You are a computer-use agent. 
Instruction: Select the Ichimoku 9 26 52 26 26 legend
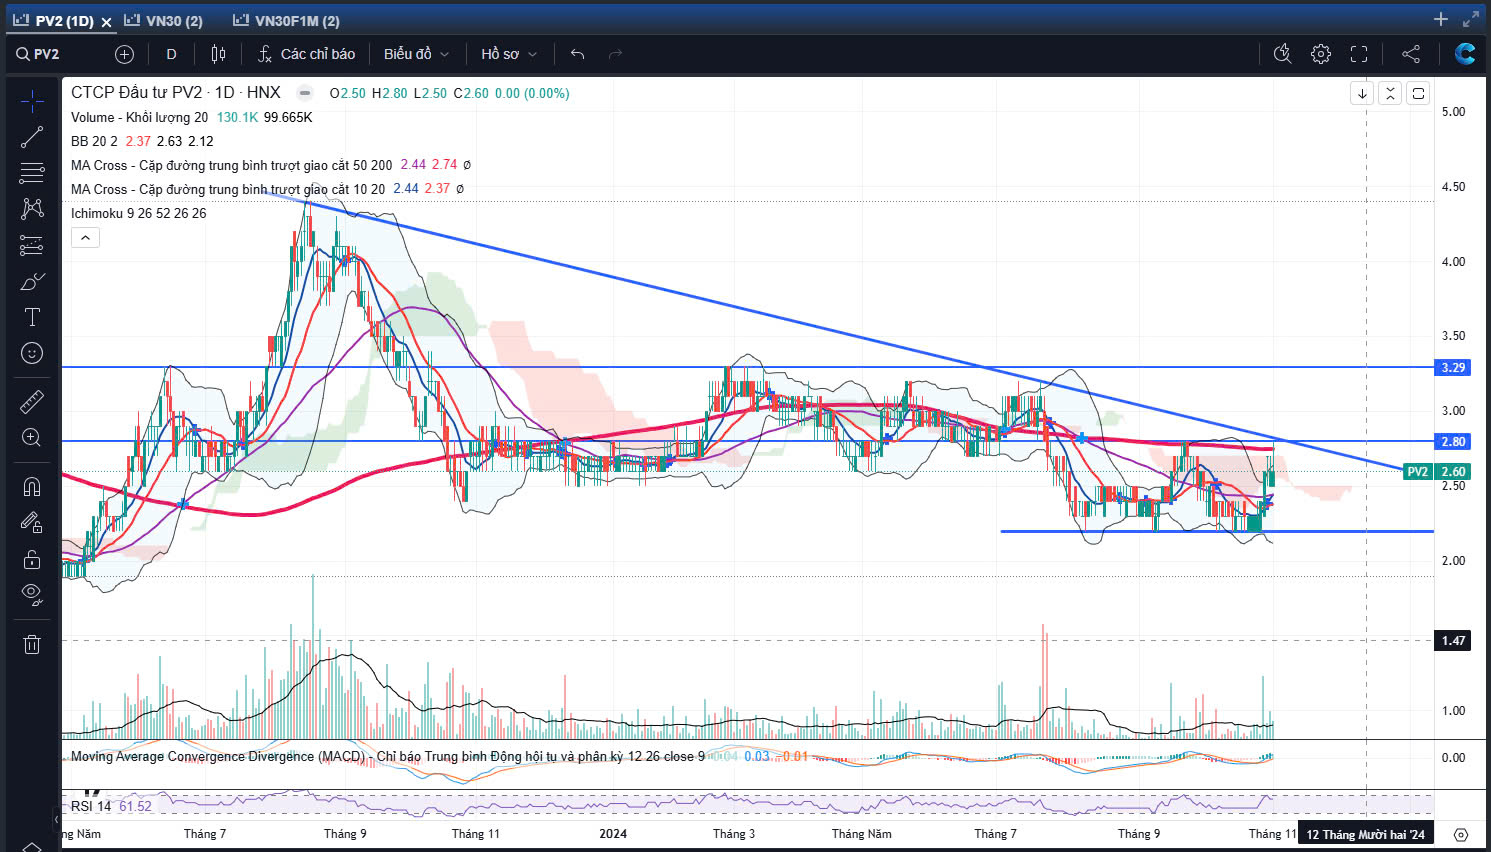point(139,213)
